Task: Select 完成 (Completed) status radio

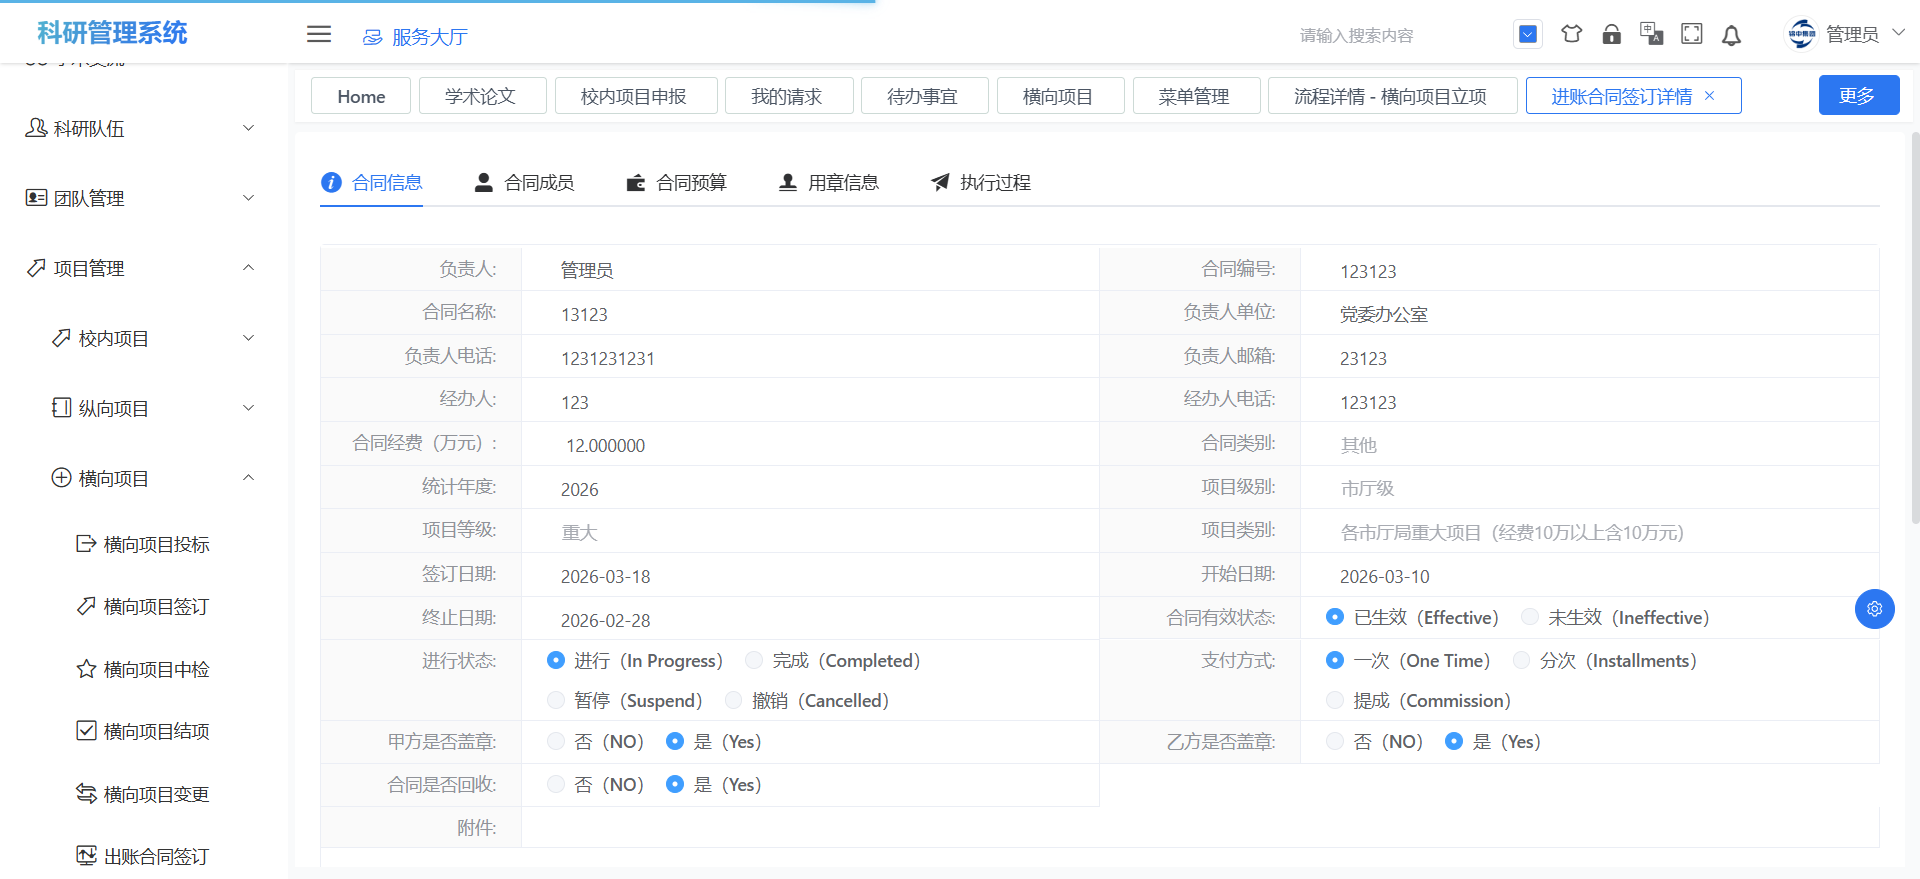Action: (x=755, y=660)
